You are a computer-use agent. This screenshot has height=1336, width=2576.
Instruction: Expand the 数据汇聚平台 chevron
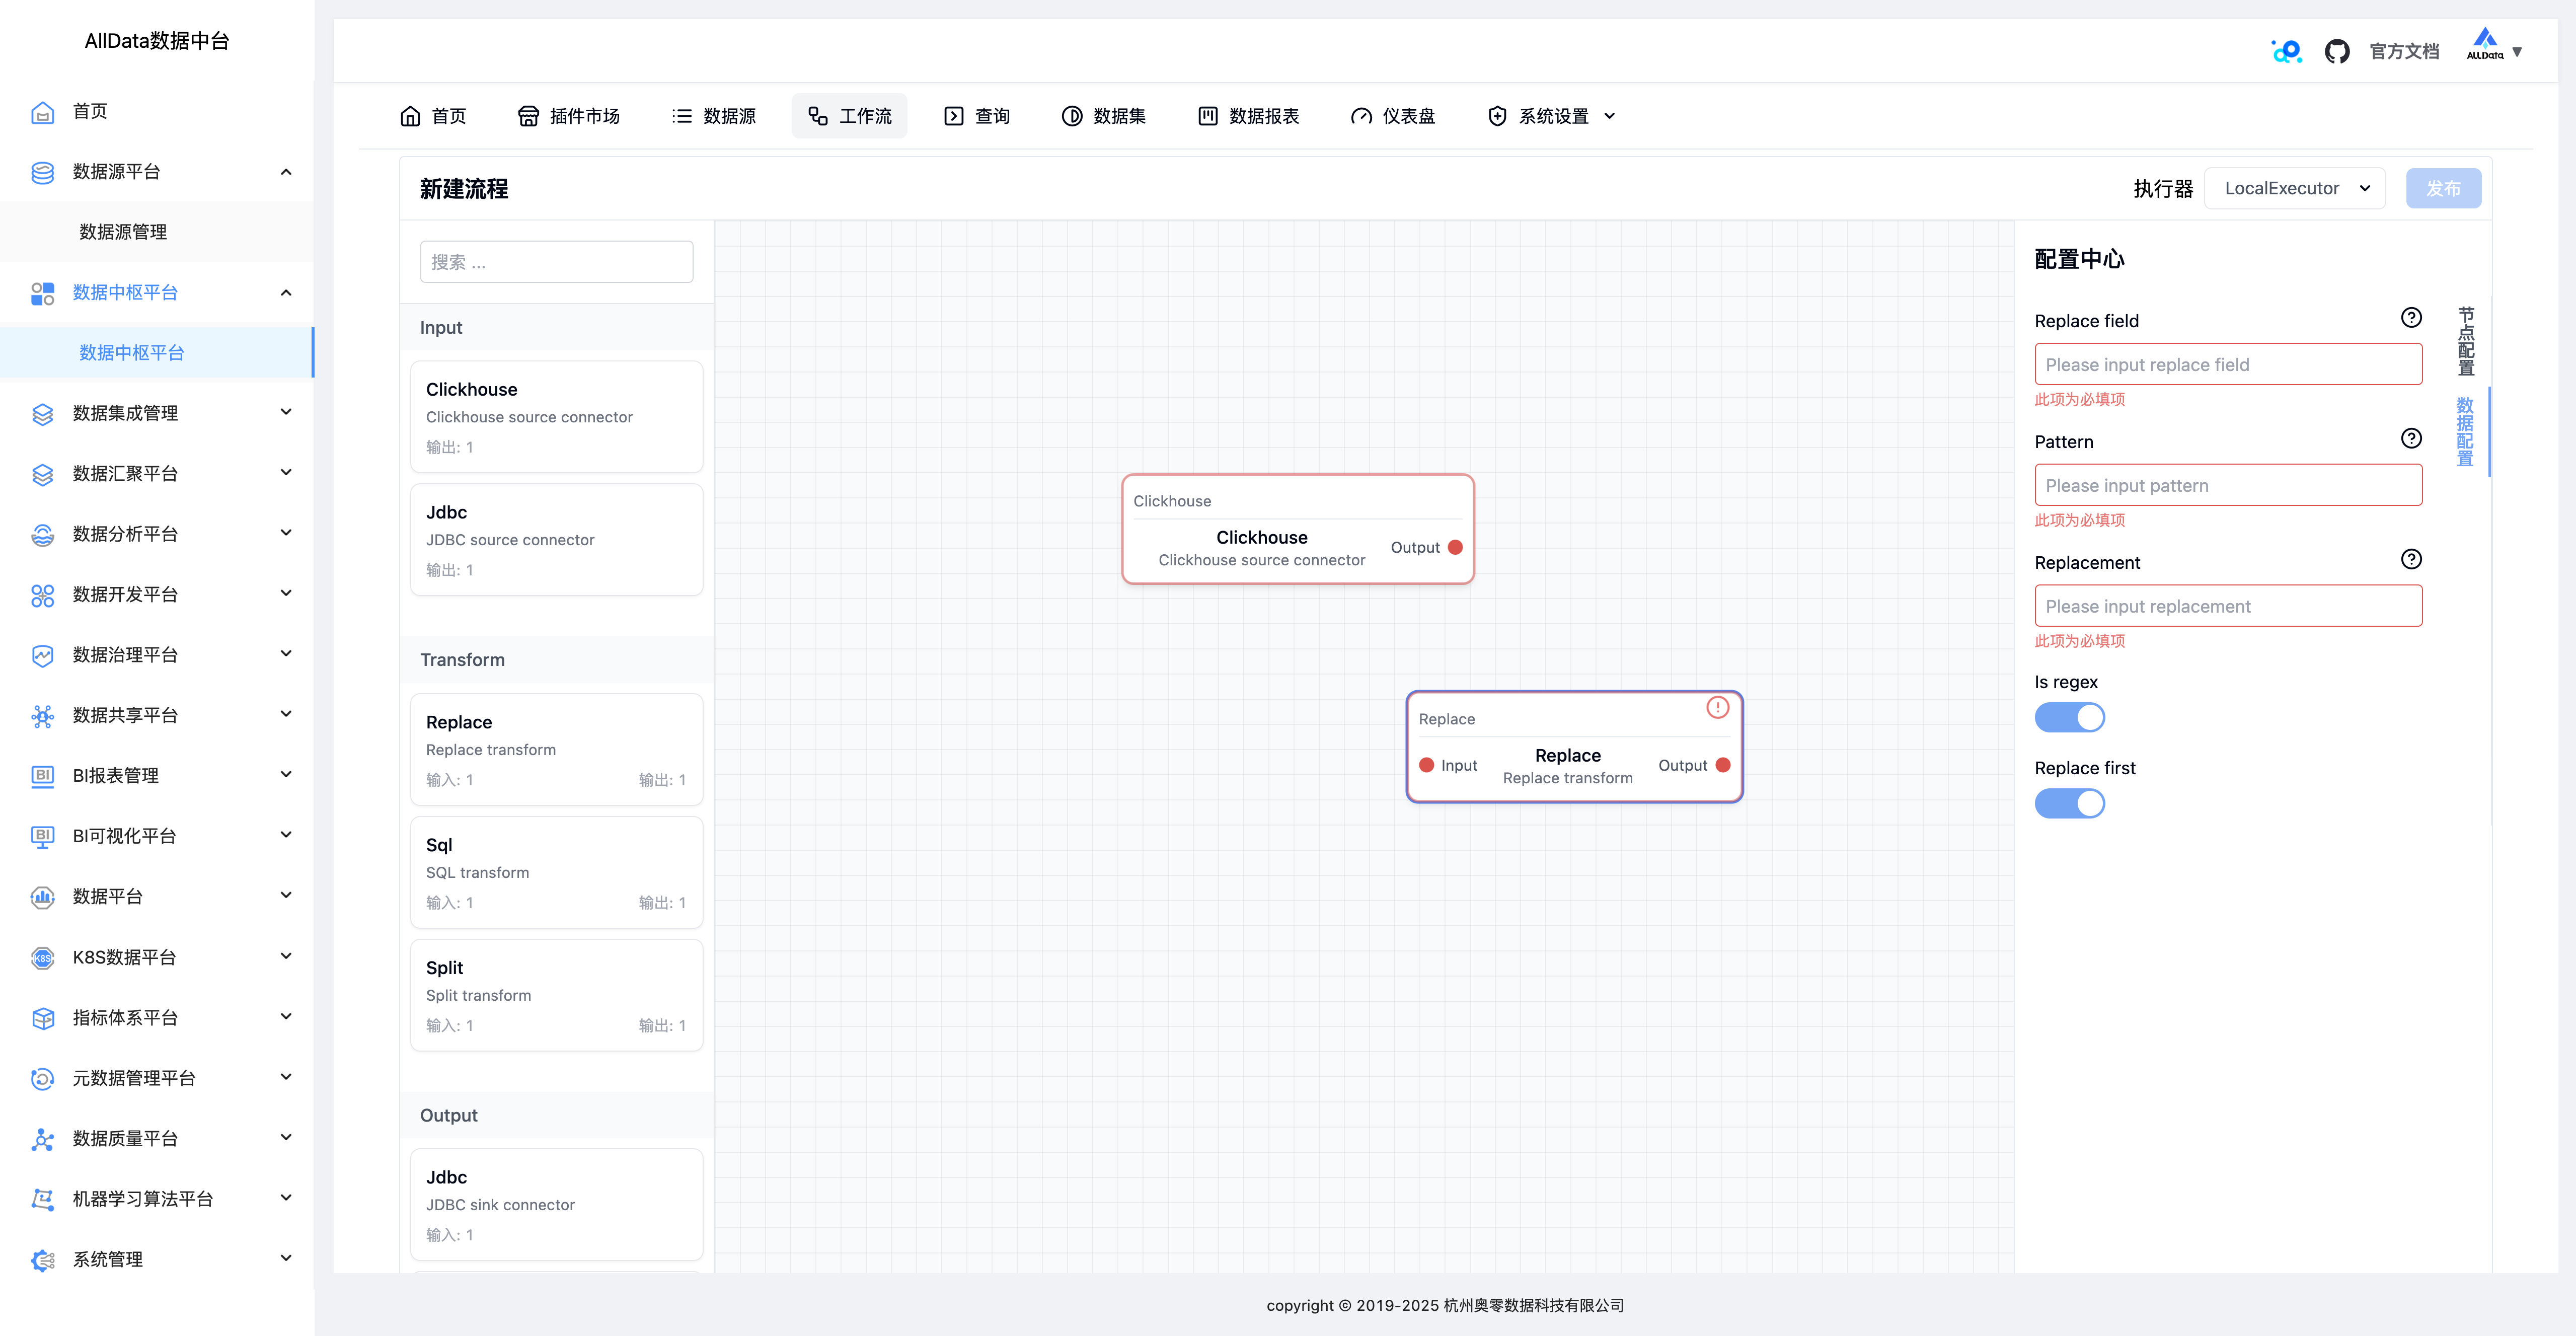[286, 473]
